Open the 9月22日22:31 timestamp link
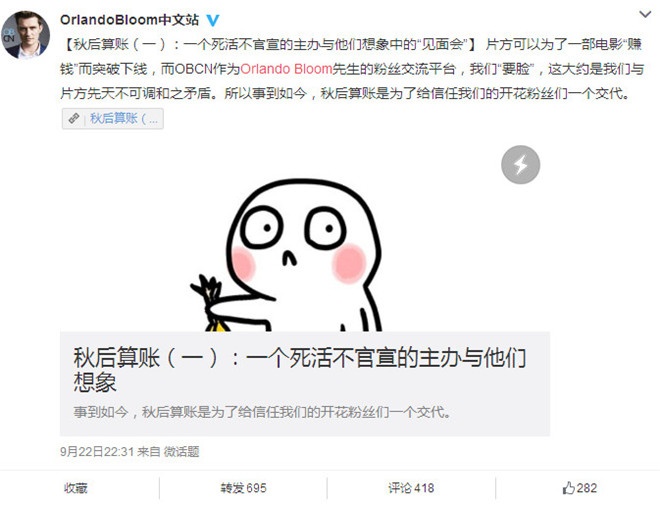 click(97, 452)
